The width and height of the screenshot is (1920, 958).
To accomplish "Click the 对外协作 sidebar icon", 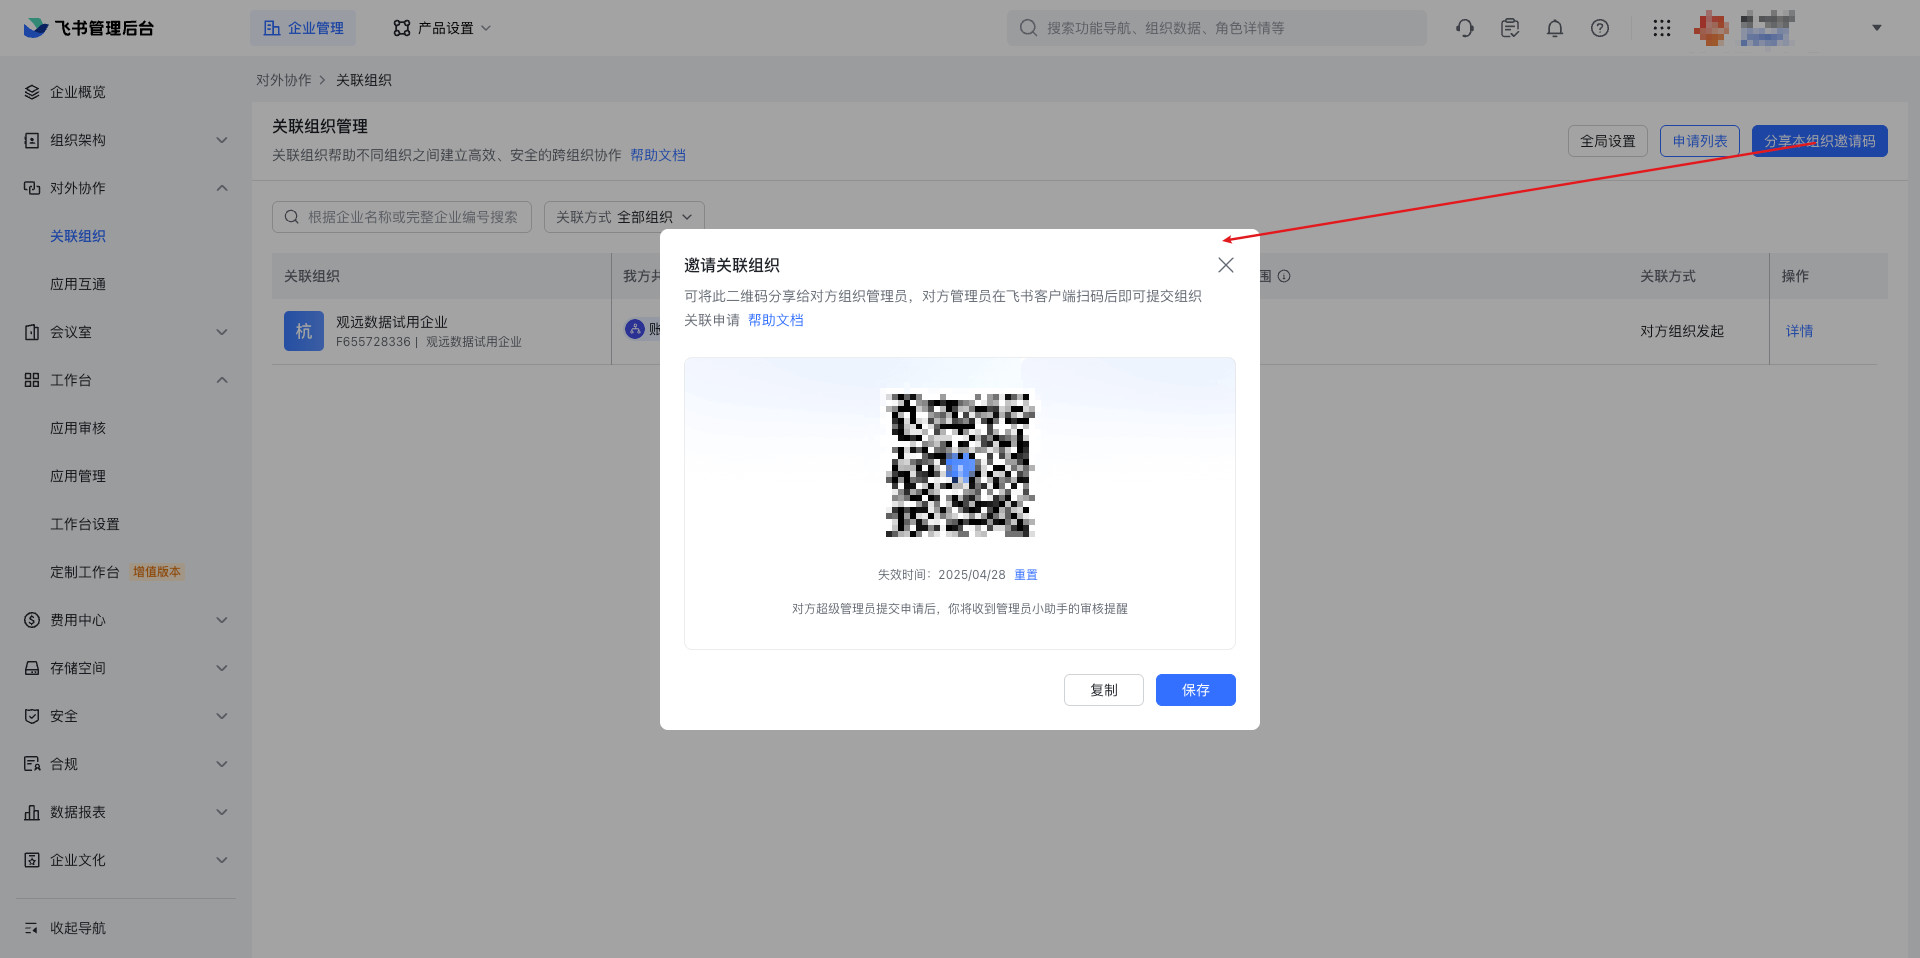I will [32, 188].
